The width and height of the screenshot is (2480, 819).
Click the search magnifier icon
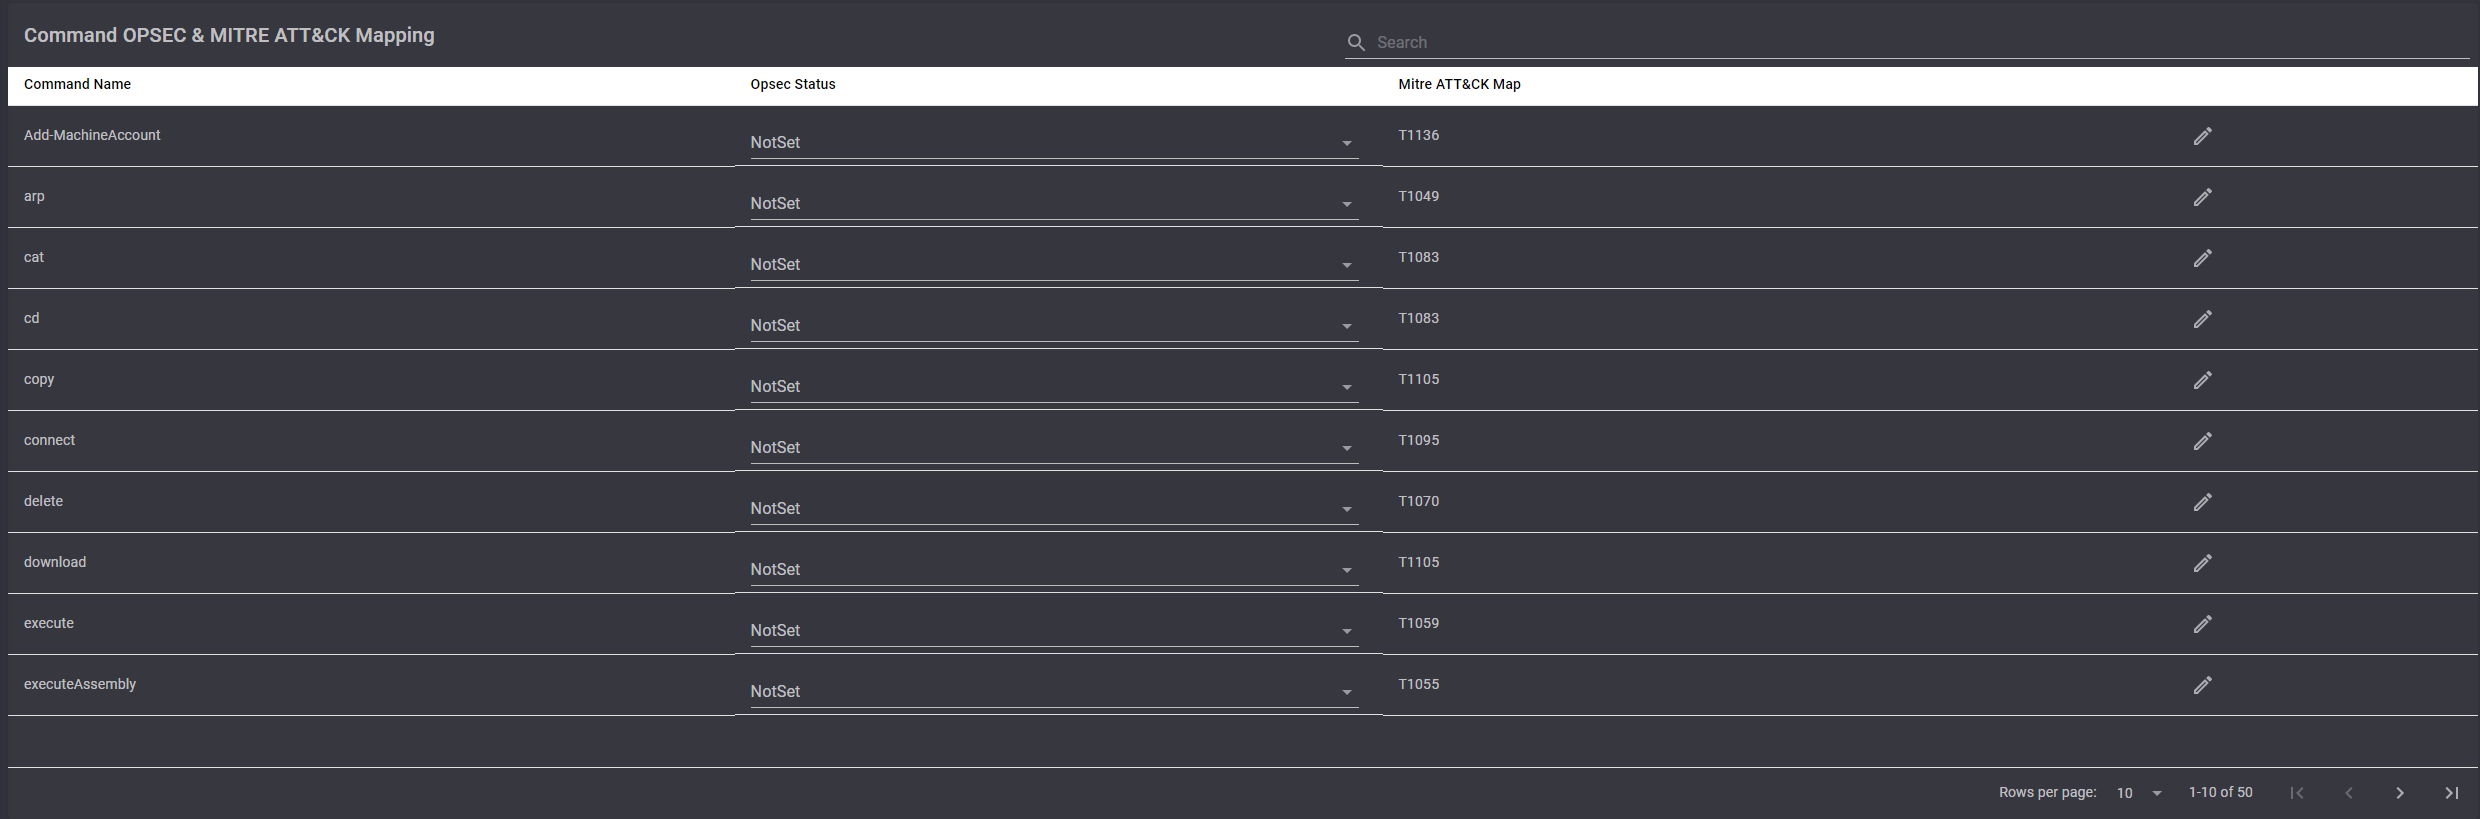pos(1356,42)
